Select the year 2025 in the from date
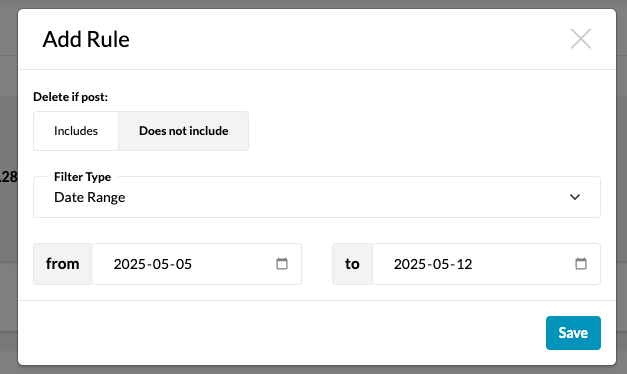The height and width of the screenshot is (374, 627). (129, 264)
